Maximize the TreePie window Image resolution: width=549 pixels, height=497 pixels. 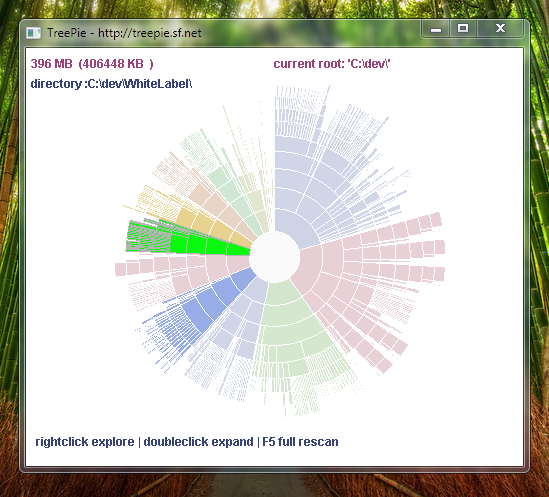pyautogui.click(x=463, y=29)
